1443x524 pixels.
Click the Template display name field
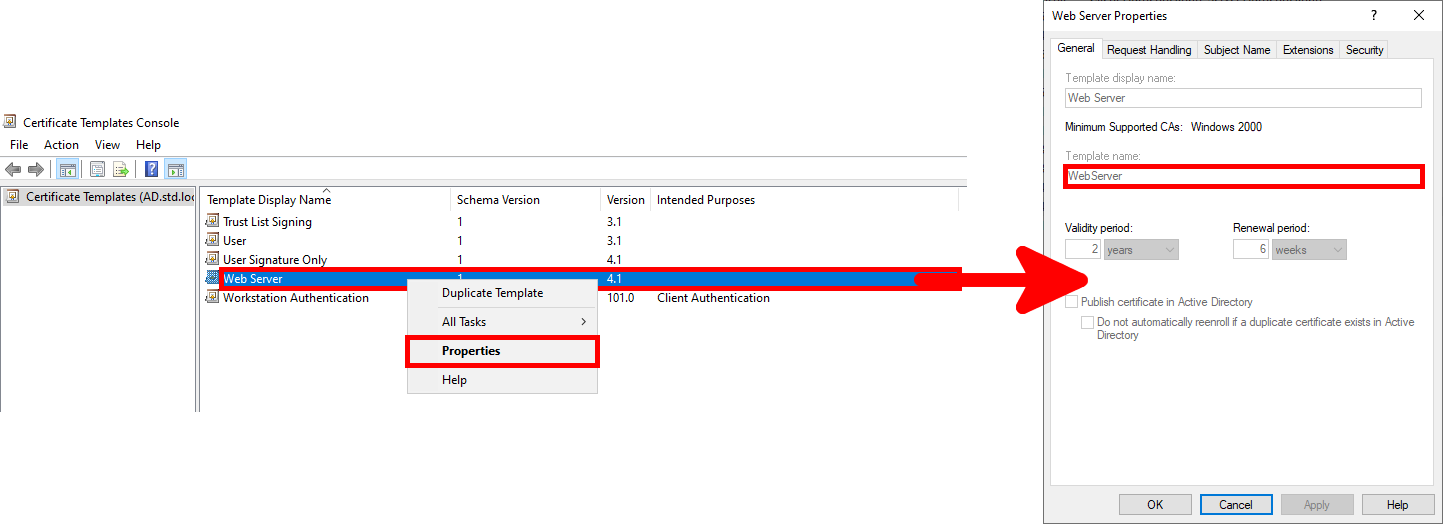(1243, 98)
